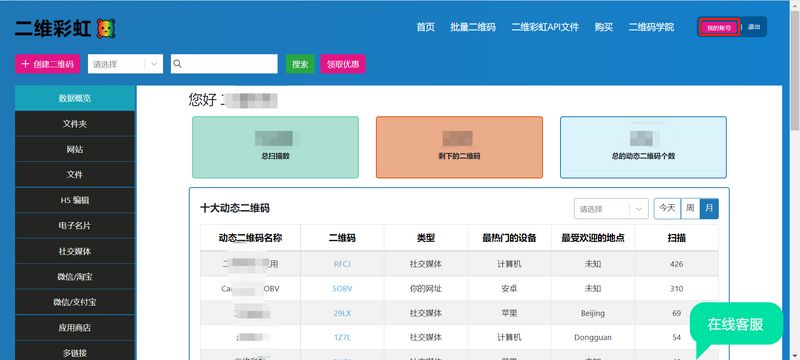800x360 pixels.
Task: Click the 你的网址 type cell
Action: (x=426, y=289)
